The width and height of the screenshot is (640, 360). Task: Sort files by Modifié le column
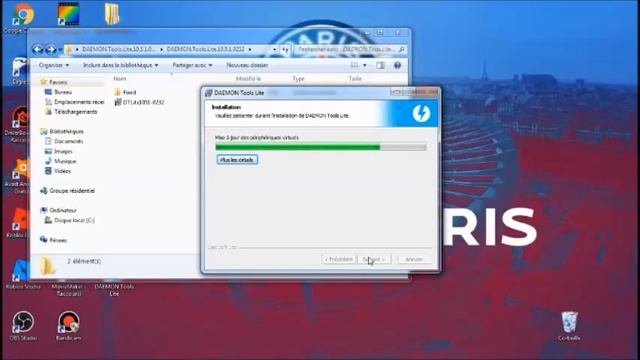coord(248,78)
